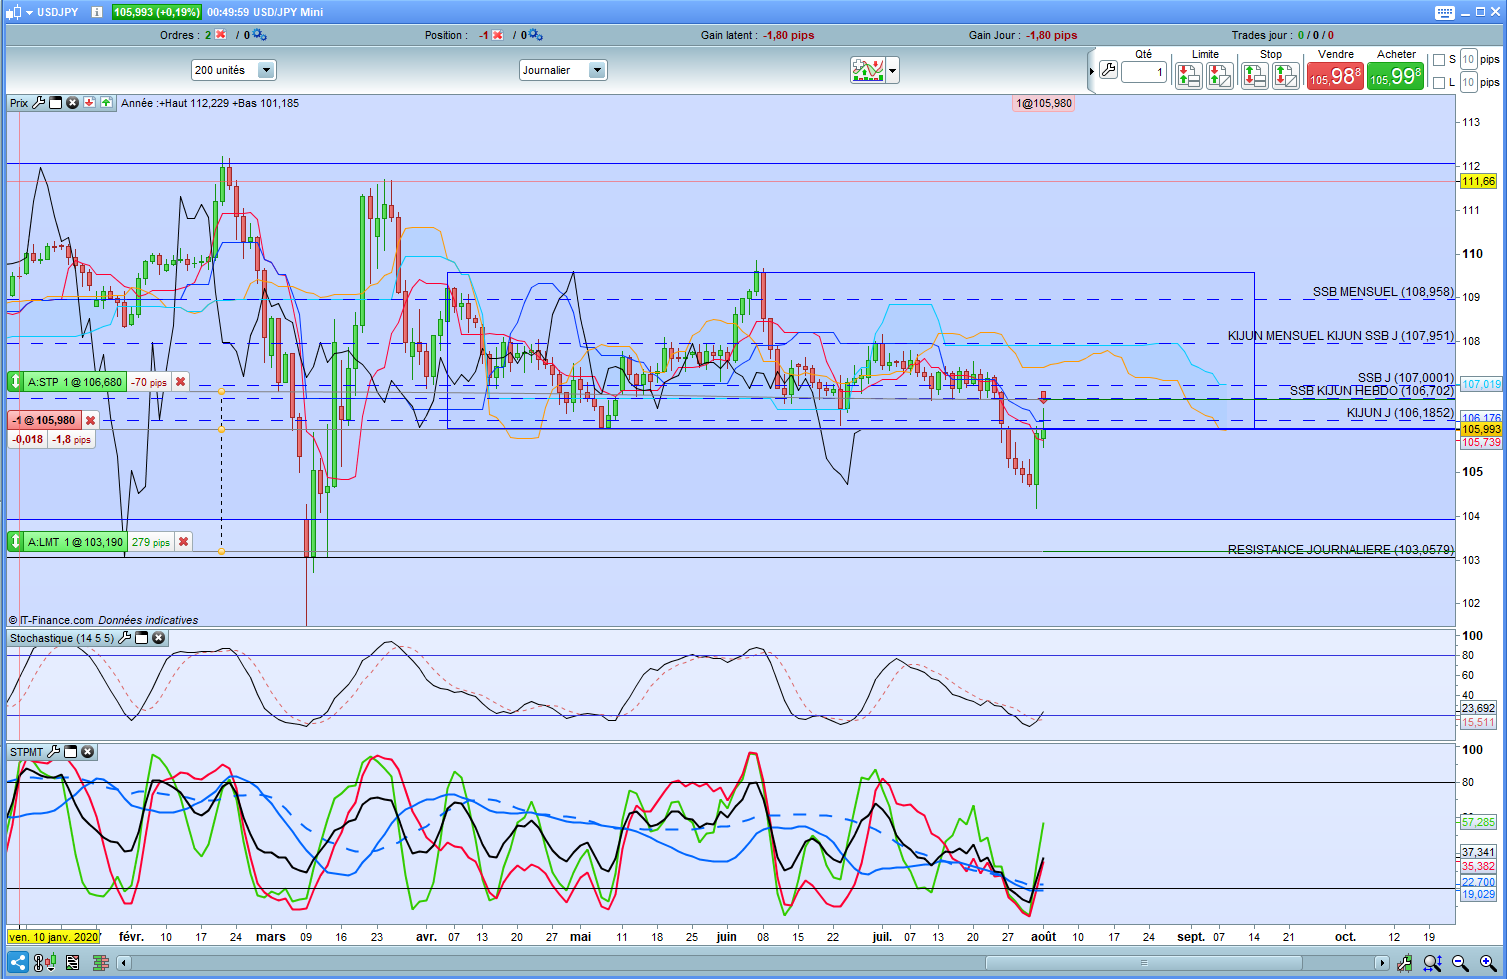Close the -1@105,980 position
1507x979 pixels.
pos(90,421)
